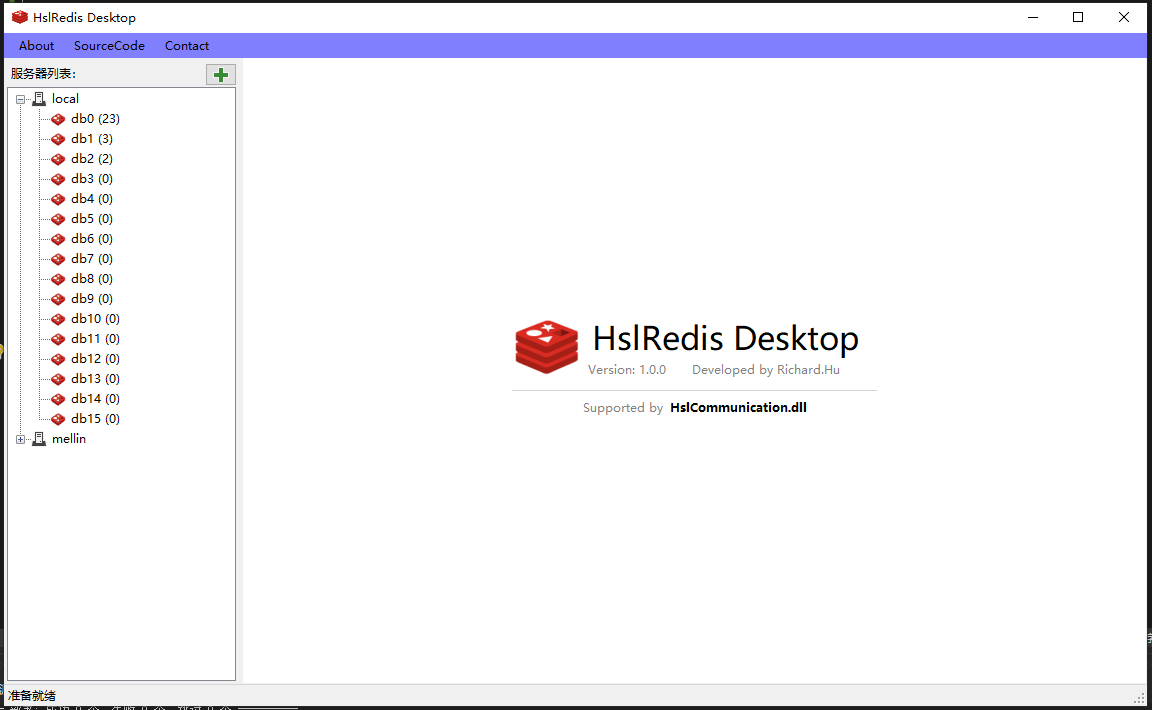
Task: Click the mellin server computer icon
Action: (39, 440)
